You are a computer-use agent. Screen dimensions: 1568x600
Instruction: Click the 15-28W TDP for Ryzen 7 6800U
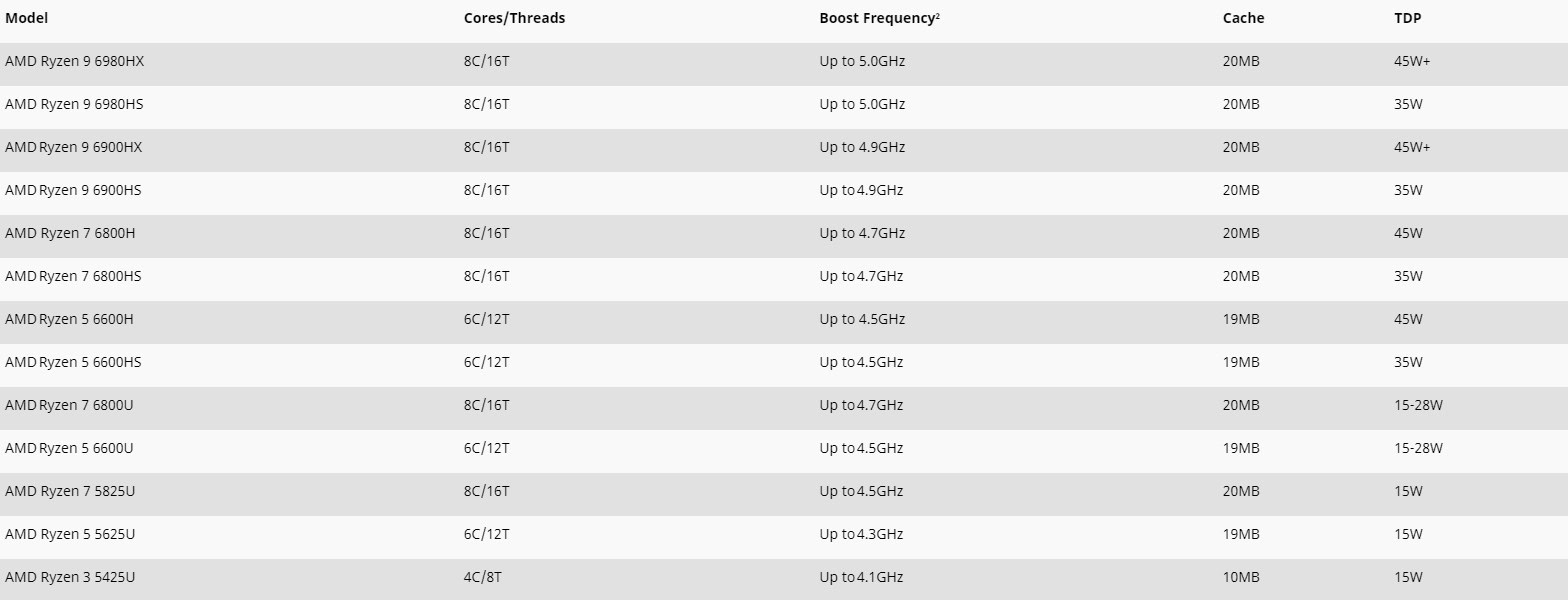(x=1418, y=405)
